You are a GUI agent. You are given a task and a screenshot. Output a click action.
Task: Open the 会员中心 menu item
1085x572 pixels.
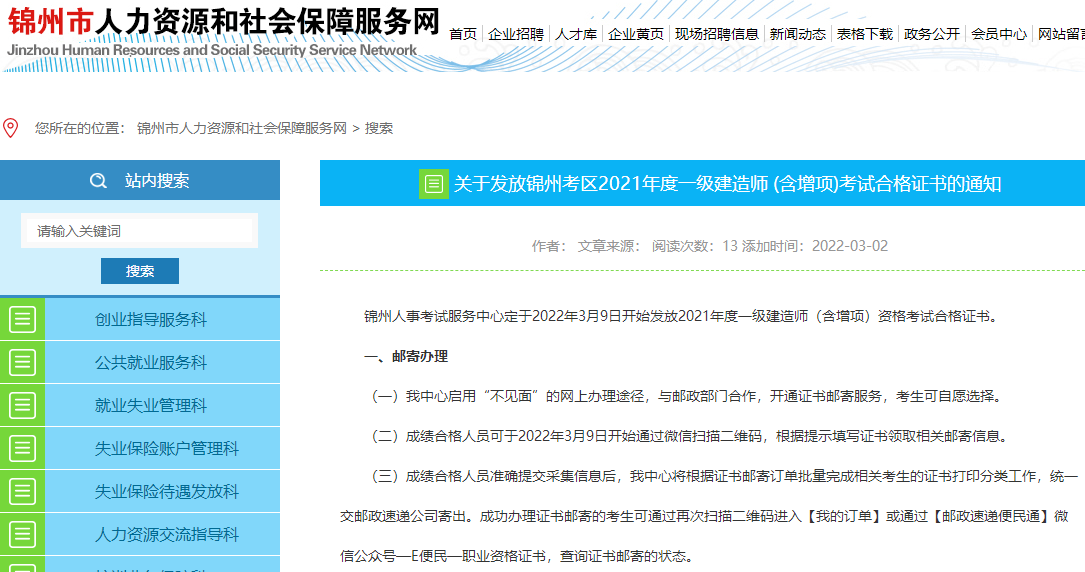(999, 34)
